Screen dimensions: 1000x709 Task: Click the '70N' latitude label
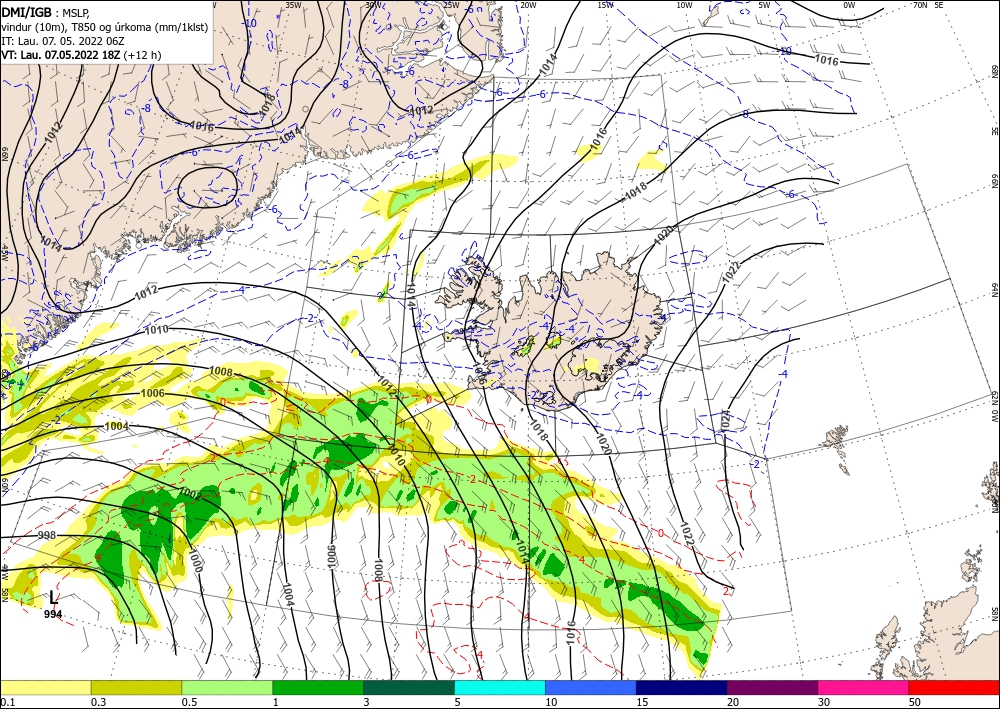[920, 5]
